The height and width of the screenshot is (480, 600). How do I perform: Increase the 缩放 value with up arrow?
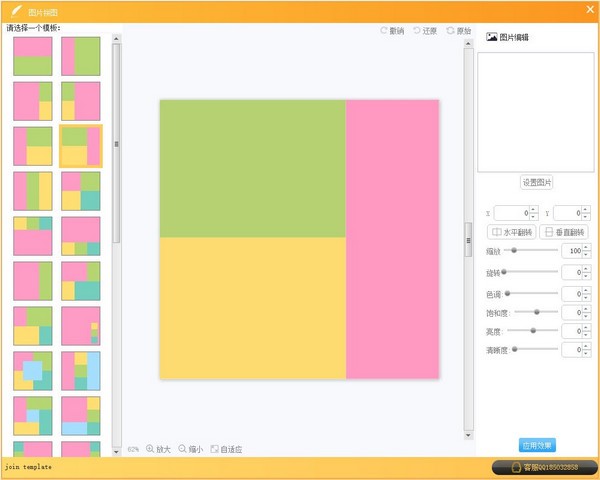click(586, 247)
